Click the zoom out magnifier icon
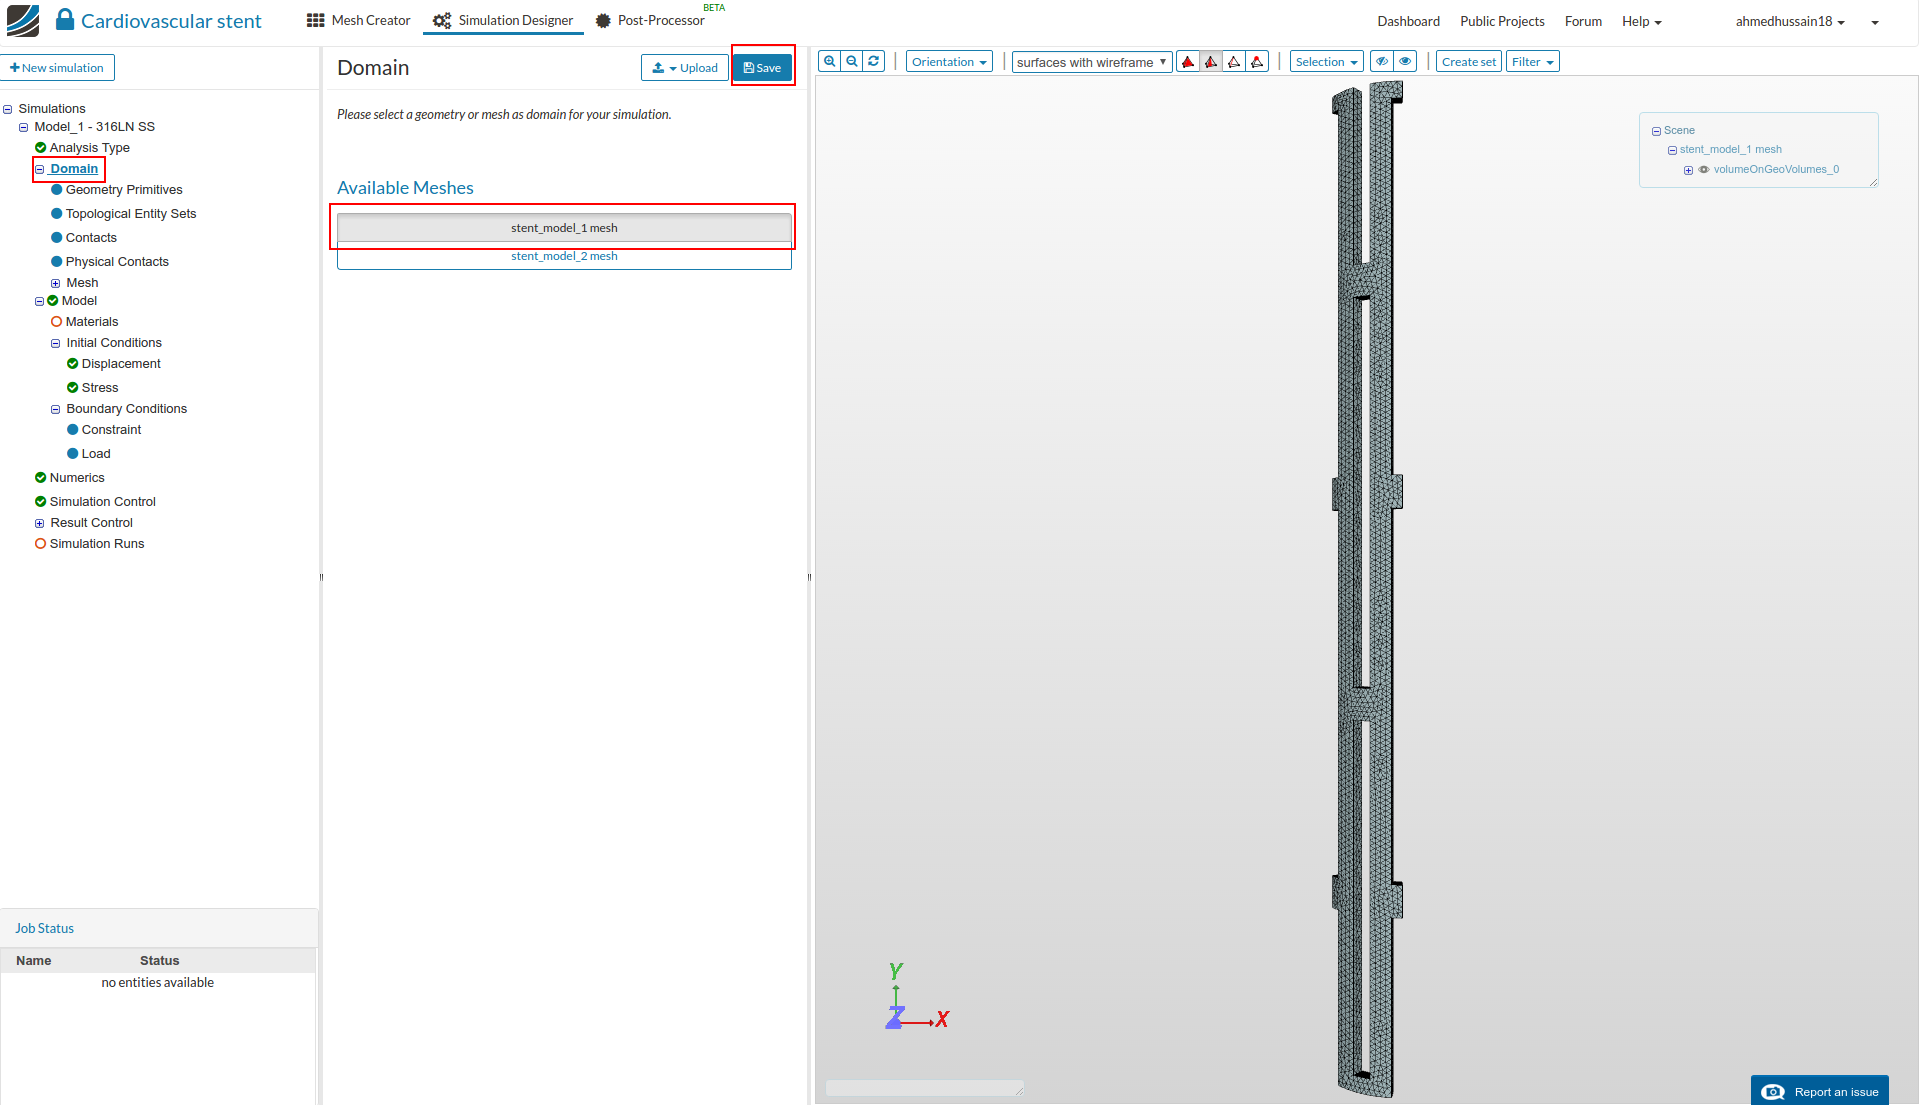Screen dimensions: 1919x1105 coord(852,62)
